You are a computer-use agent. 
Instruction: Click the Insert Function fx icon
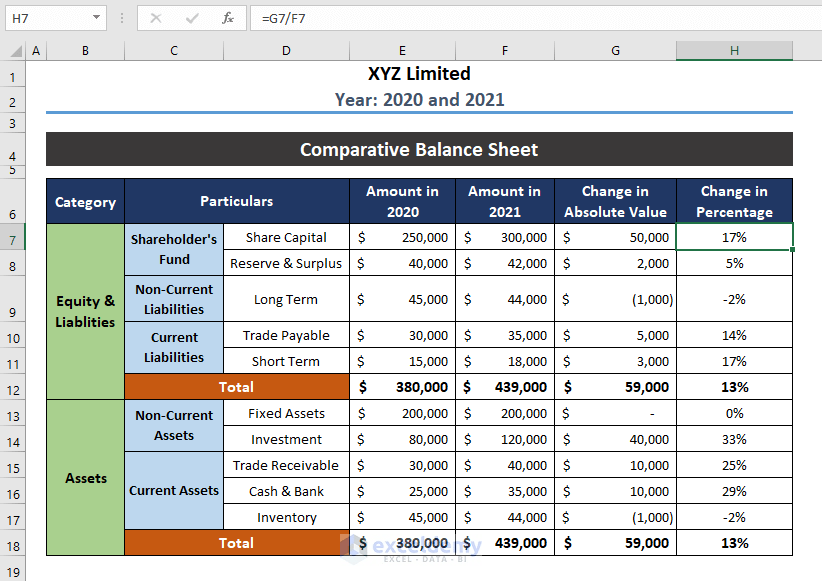(x=227, y=17)
